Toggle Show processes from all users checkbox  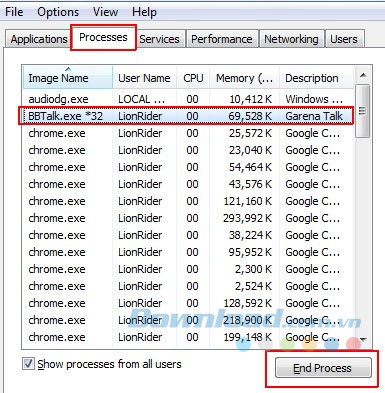[x=28, y=363]
